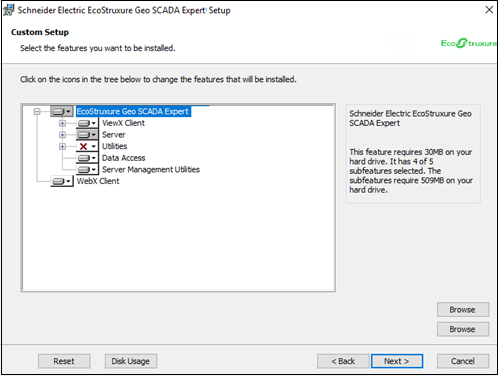The height and width of the screenshot is (376, 498).
Task: Expand the ViewX Client tree node
Action: point(62,123)
